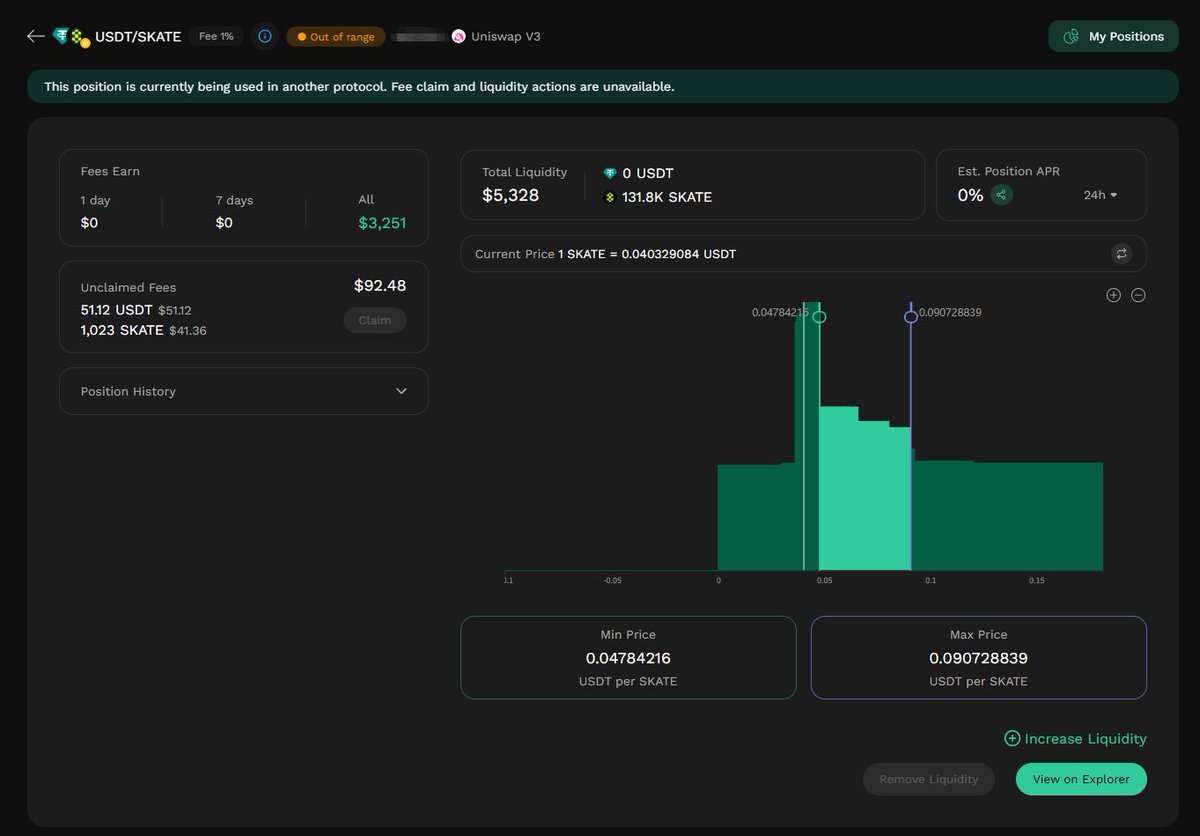Image resolution: width=1200 pixels, height=836 pixels.
Task: Click the info icon beside Fee 1%
Action: (x=265, y=36)
